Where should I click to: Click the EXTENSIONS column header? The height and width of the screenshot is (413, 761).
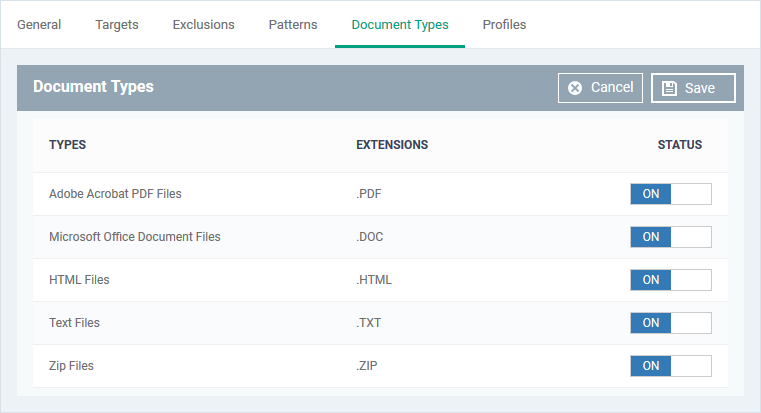[x=392, y=145]
